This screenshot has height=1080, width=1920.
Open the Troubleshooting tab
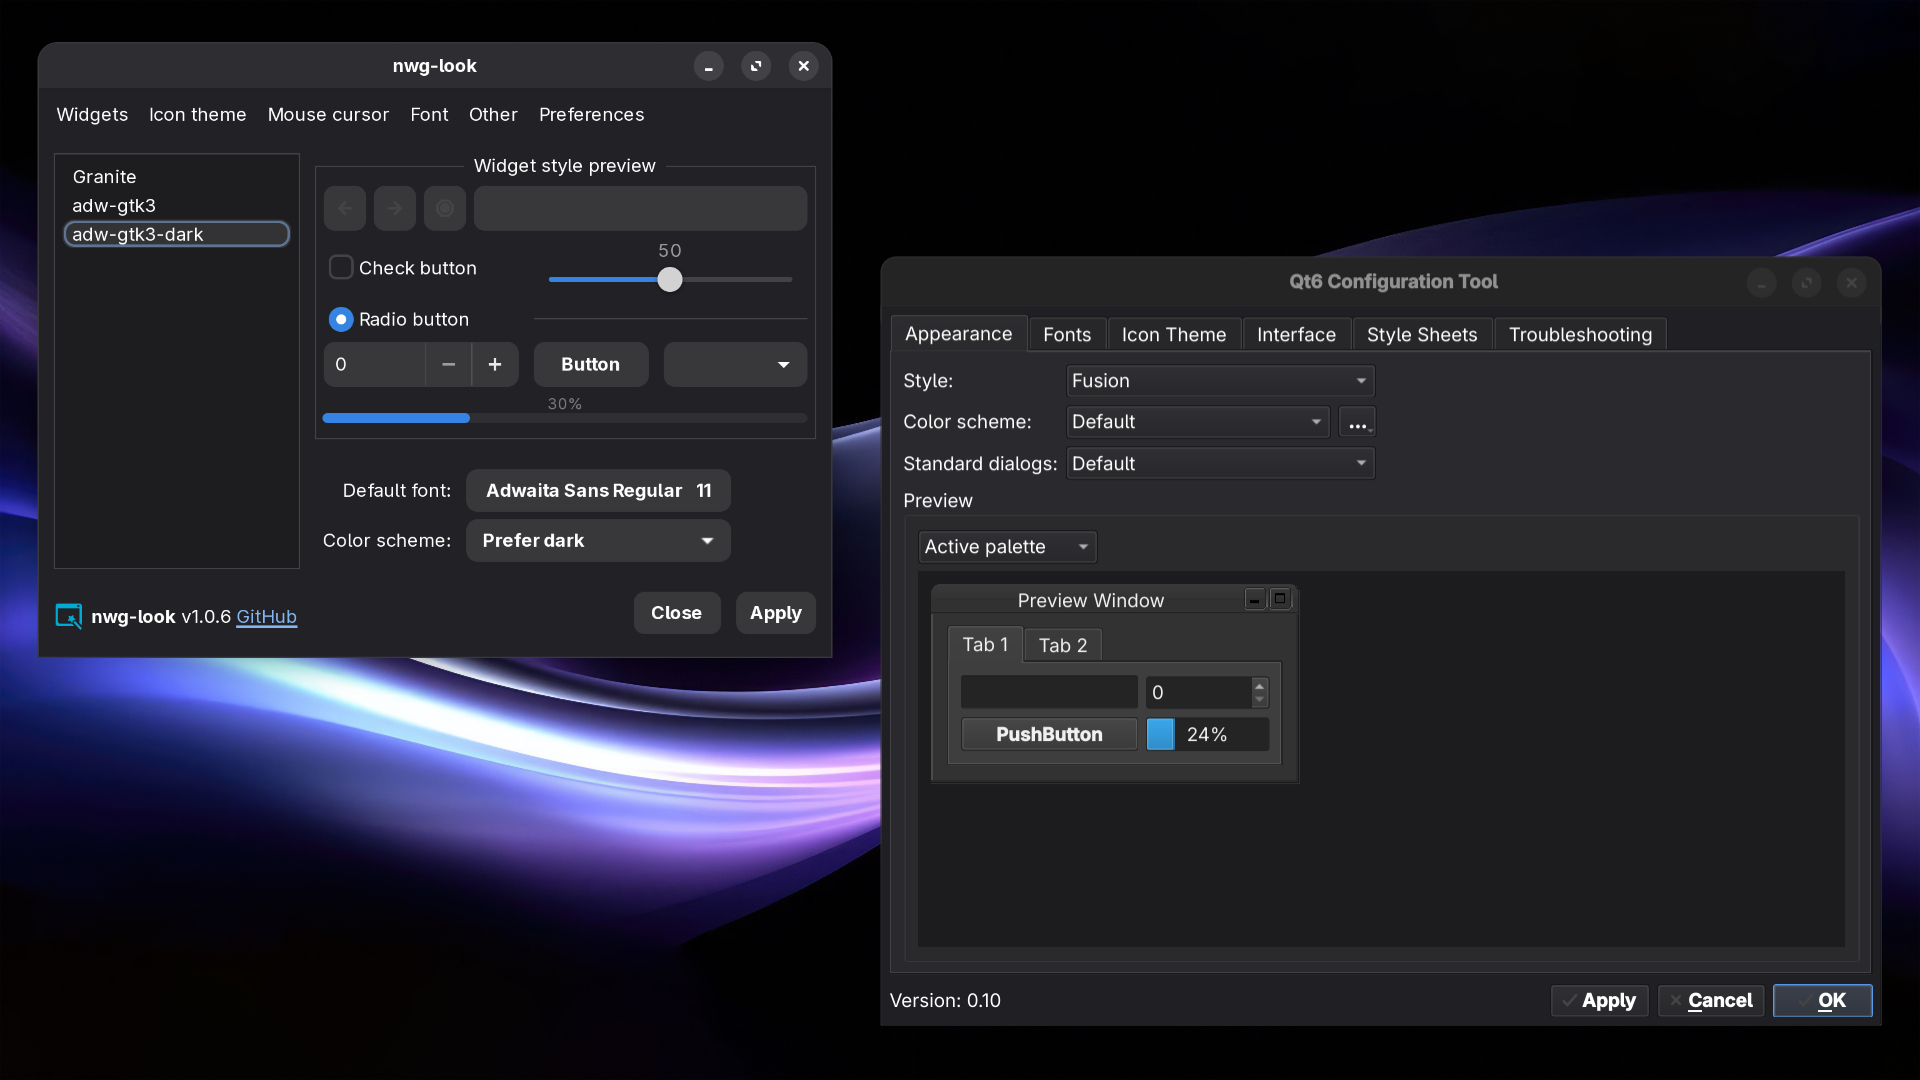click(1580, 335)
